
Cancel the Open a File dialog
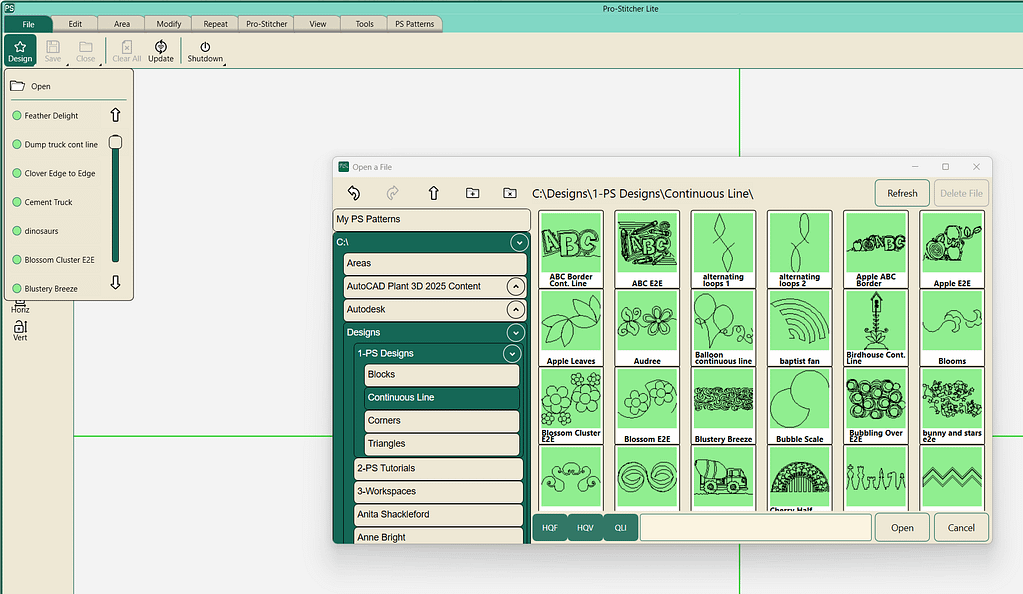pyautogui.click(x=961, y=528)
